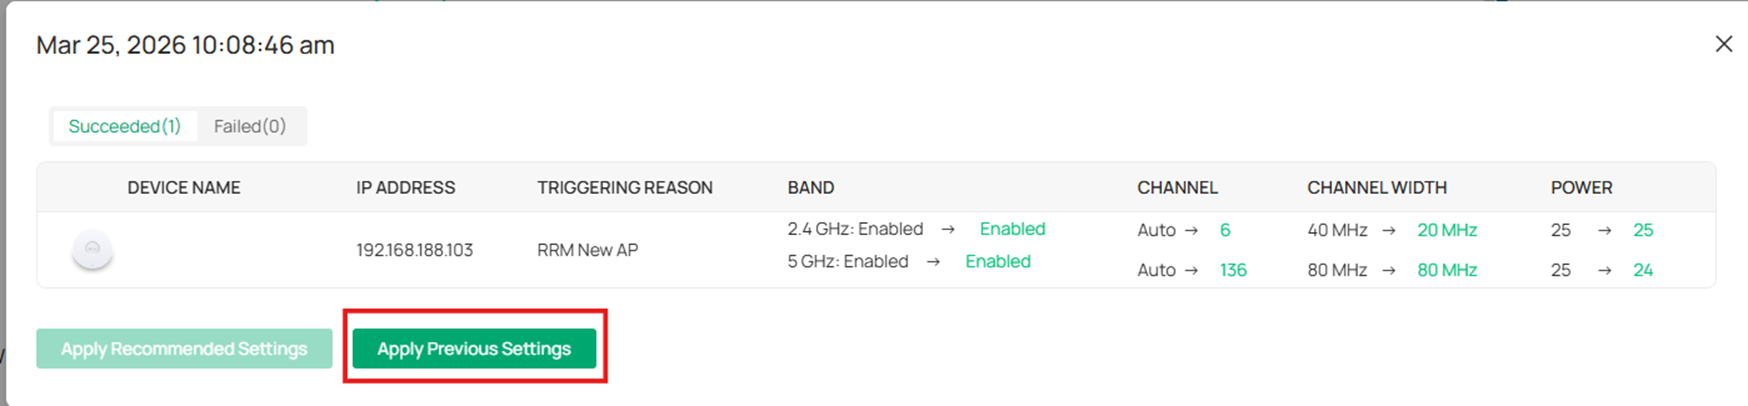Click the 2.4 GHz green Enabled status
This screenshot has height=406, width=1748.
click(1012, 229)
